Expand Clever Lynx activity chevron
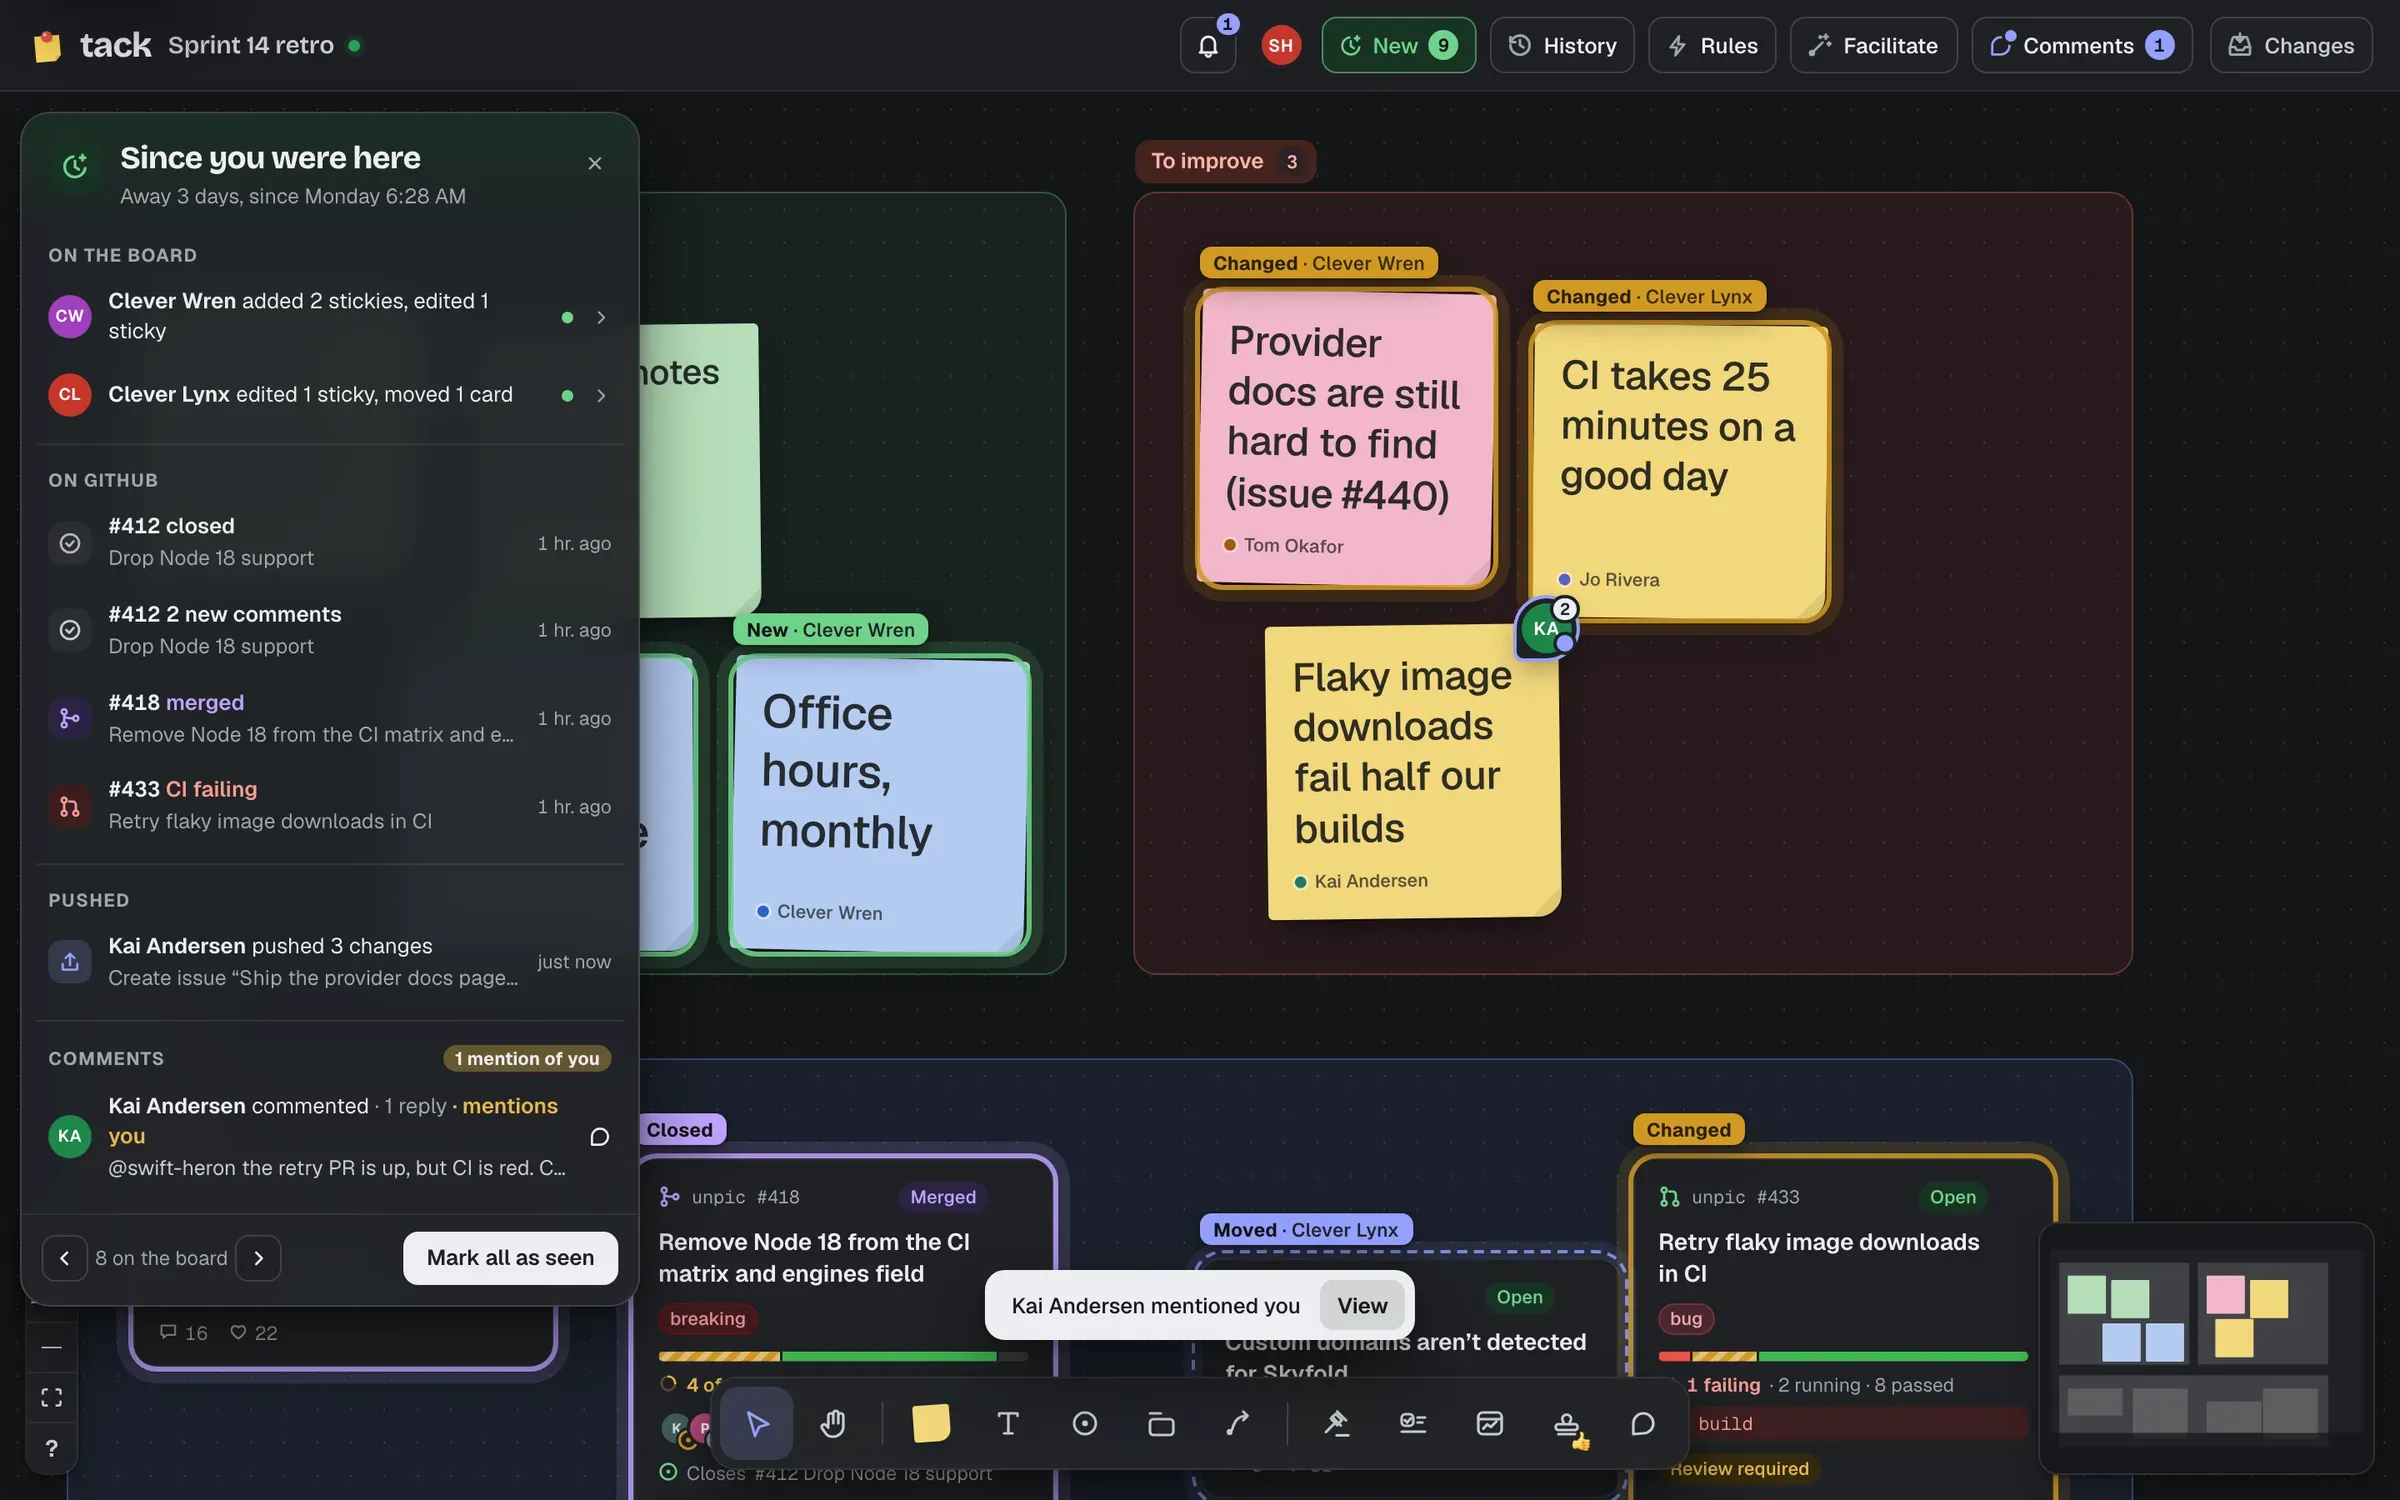The height and width of the screenshot is (1500, 2400). (x=601, y=396)
